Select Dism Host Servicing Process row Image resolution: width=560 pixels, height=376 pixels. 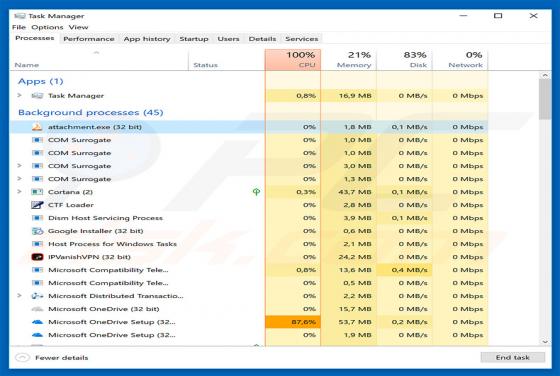[x=249, y=218]
